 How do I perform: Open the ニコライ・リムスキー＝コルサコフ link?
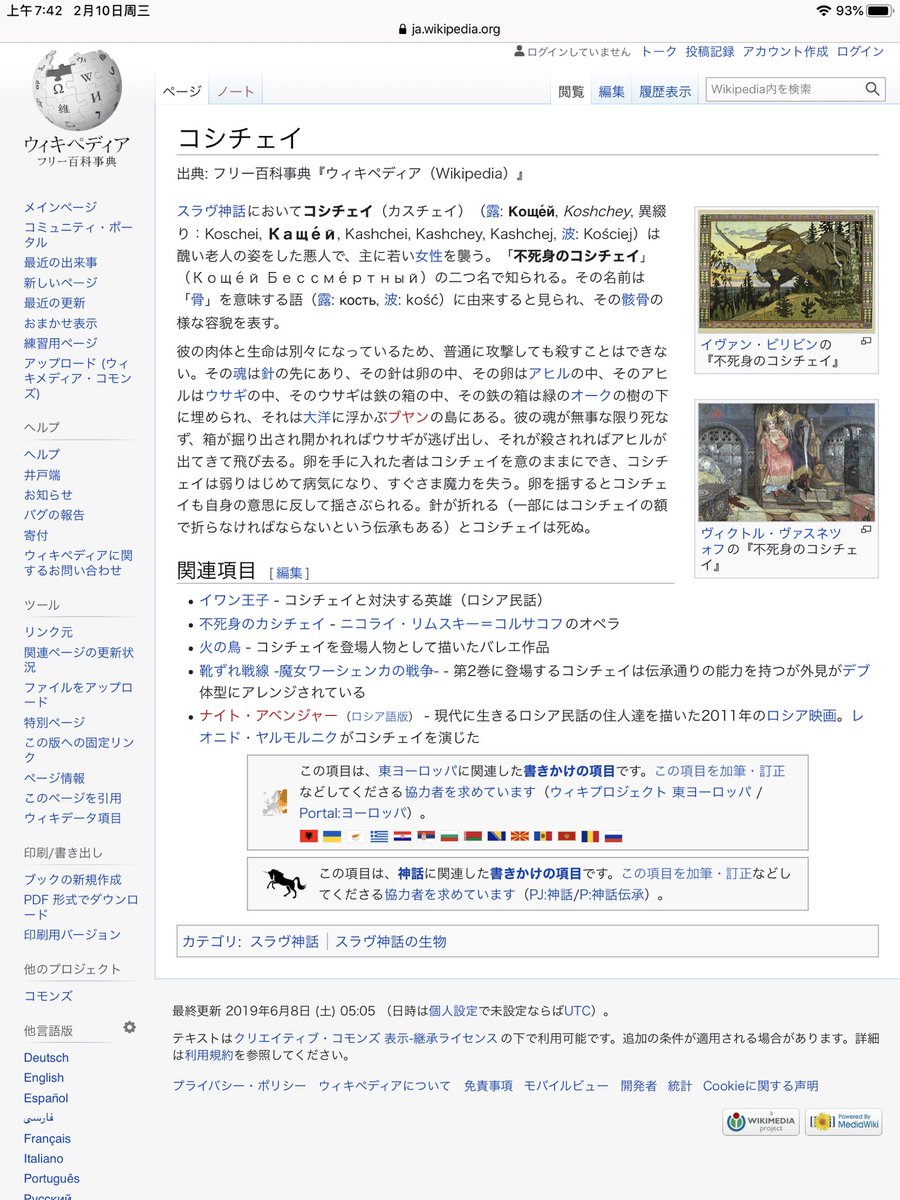452,623
